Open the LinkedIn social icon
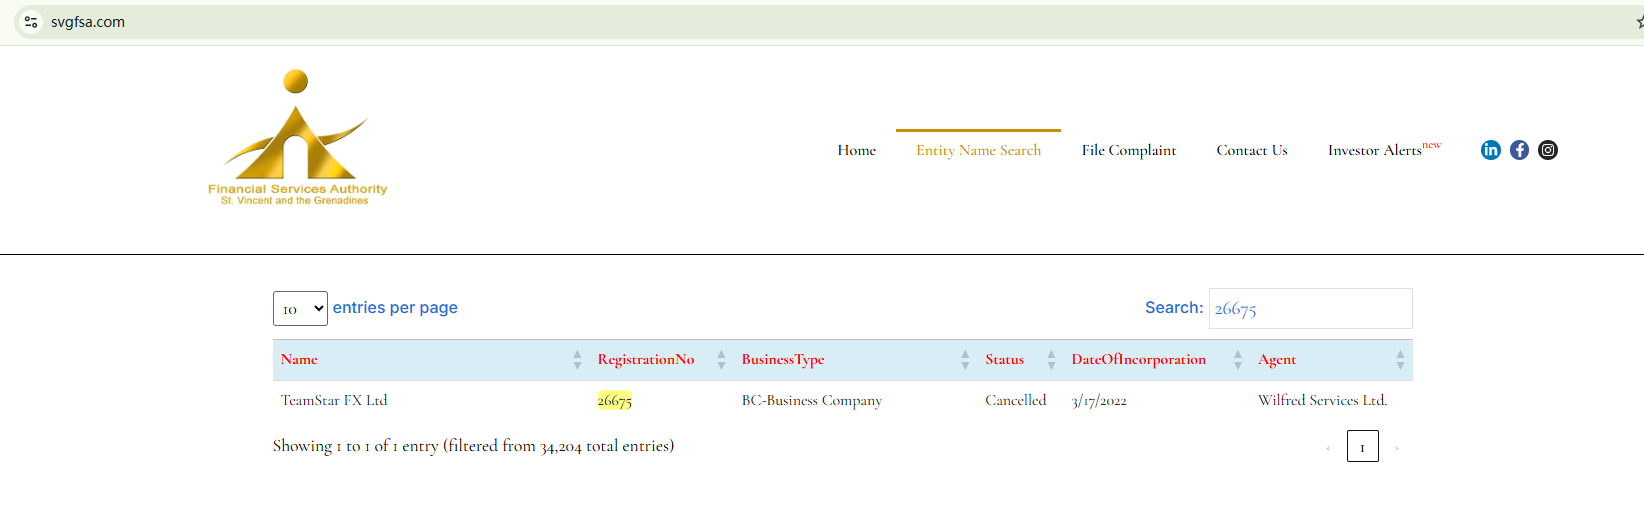This screenshot has height=510, width=1644. pyautogui.click(x=1490, y=150)
